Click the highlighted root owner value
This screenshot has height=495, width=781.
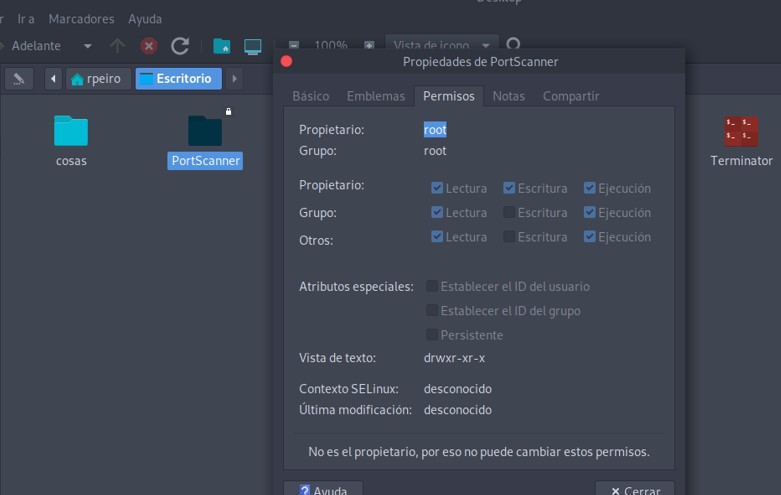435,129
